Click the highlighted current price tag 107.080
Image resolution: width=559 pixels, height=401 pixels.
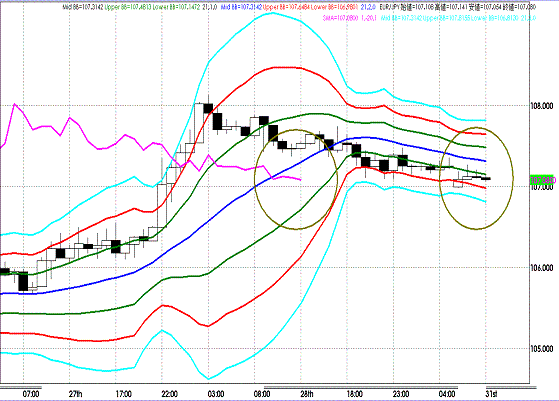543,179
